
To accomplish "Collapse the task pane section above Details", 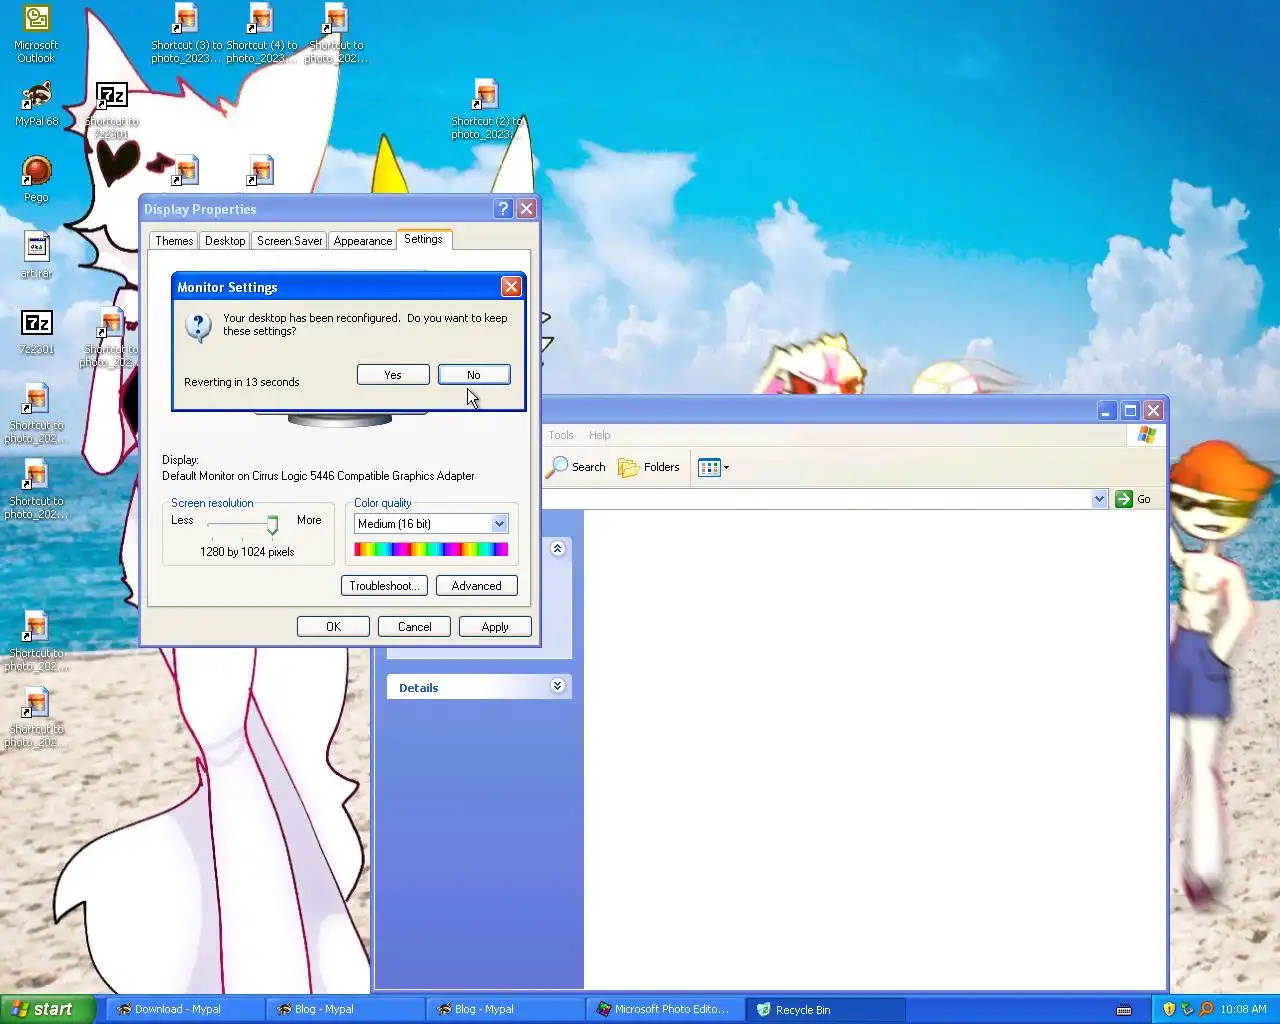I will (558, 548).
